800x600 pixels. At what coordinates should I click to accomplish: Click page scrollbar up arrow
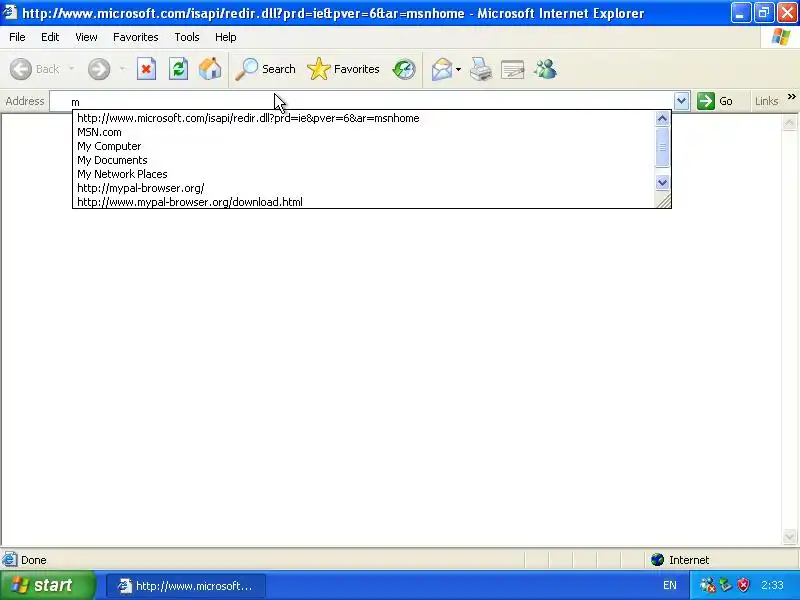[789, 122]
